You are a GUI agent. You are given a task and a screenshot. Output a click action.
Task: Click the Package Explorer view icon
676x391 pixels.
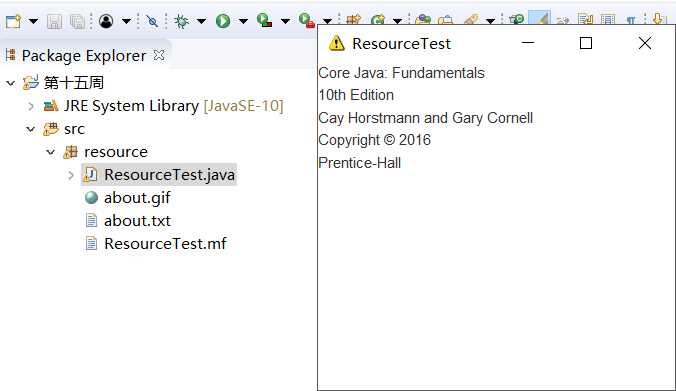point(11,55)
